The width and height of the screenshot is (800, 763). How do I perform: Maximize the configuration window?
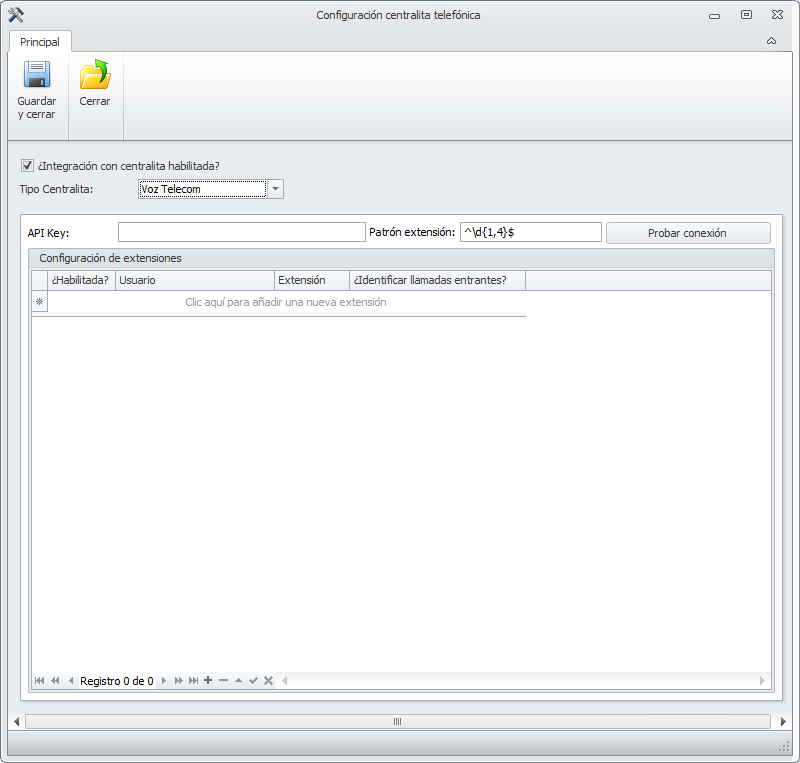[746, 15]
